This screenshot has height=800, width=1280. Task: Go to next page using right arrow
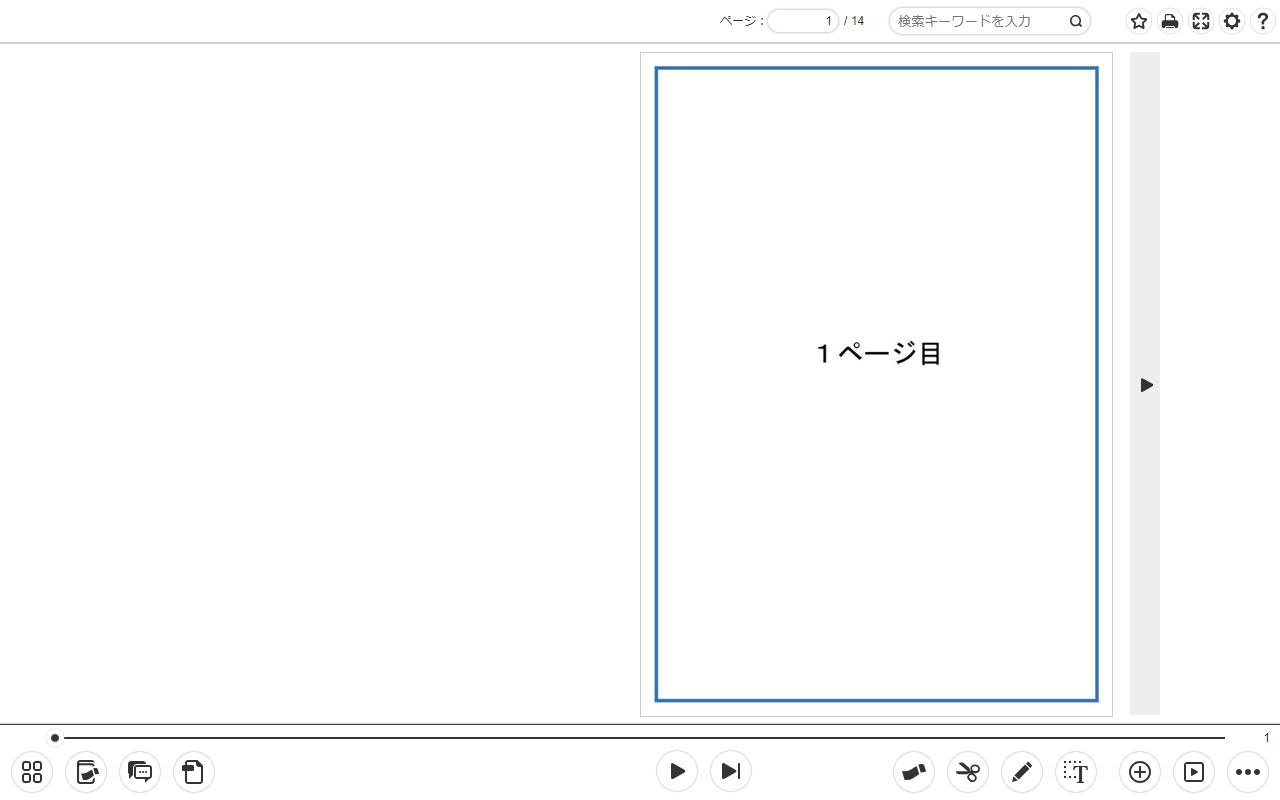click(1145, 385)
